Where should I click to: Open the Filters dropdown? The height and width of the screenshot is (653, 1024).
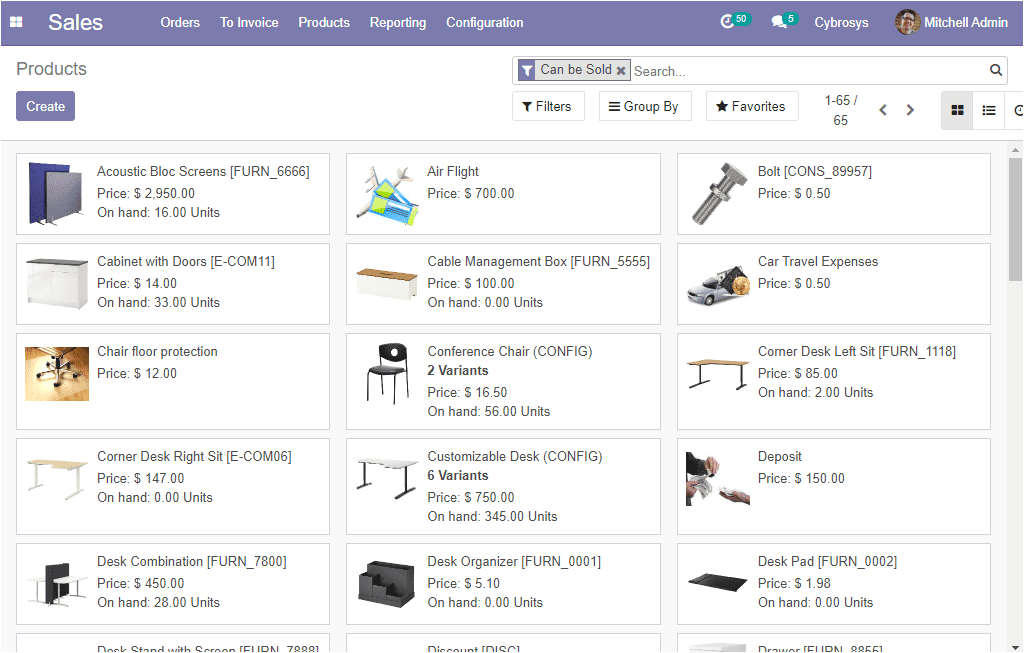(548, 106)
